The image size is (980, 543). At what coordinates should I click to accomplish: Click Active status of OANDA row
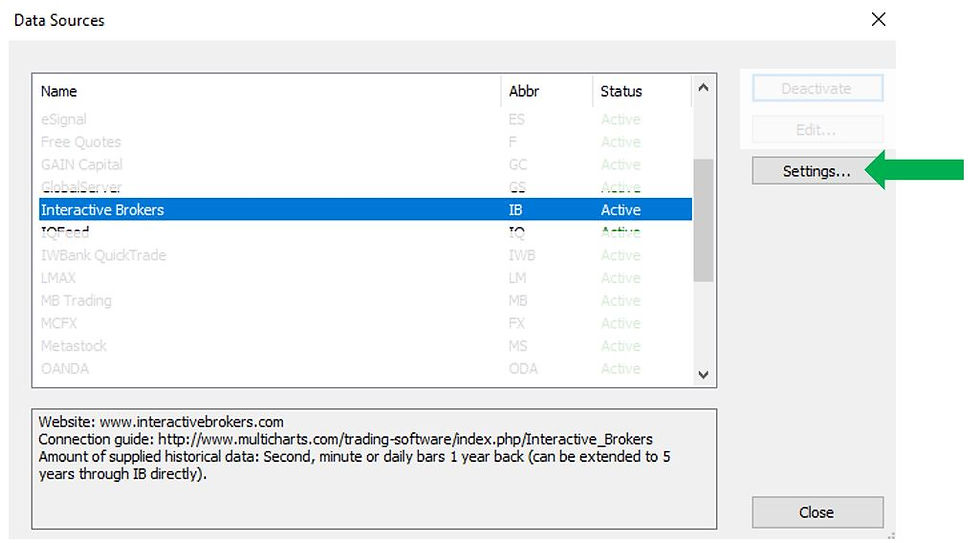621,369
